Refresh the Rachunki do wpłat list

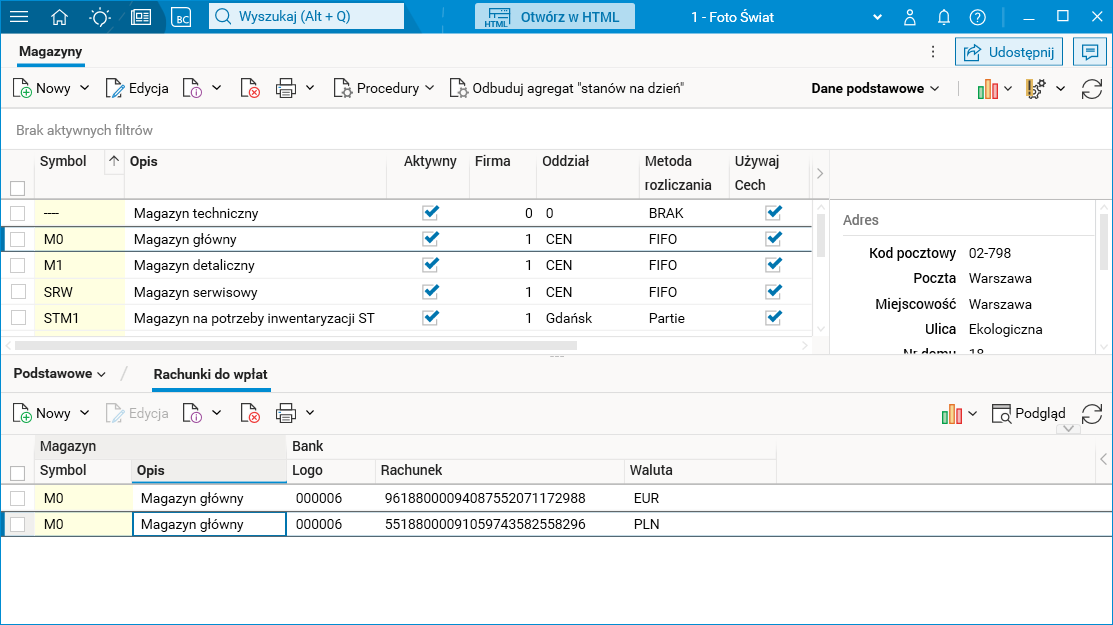tap(1092, 413)
